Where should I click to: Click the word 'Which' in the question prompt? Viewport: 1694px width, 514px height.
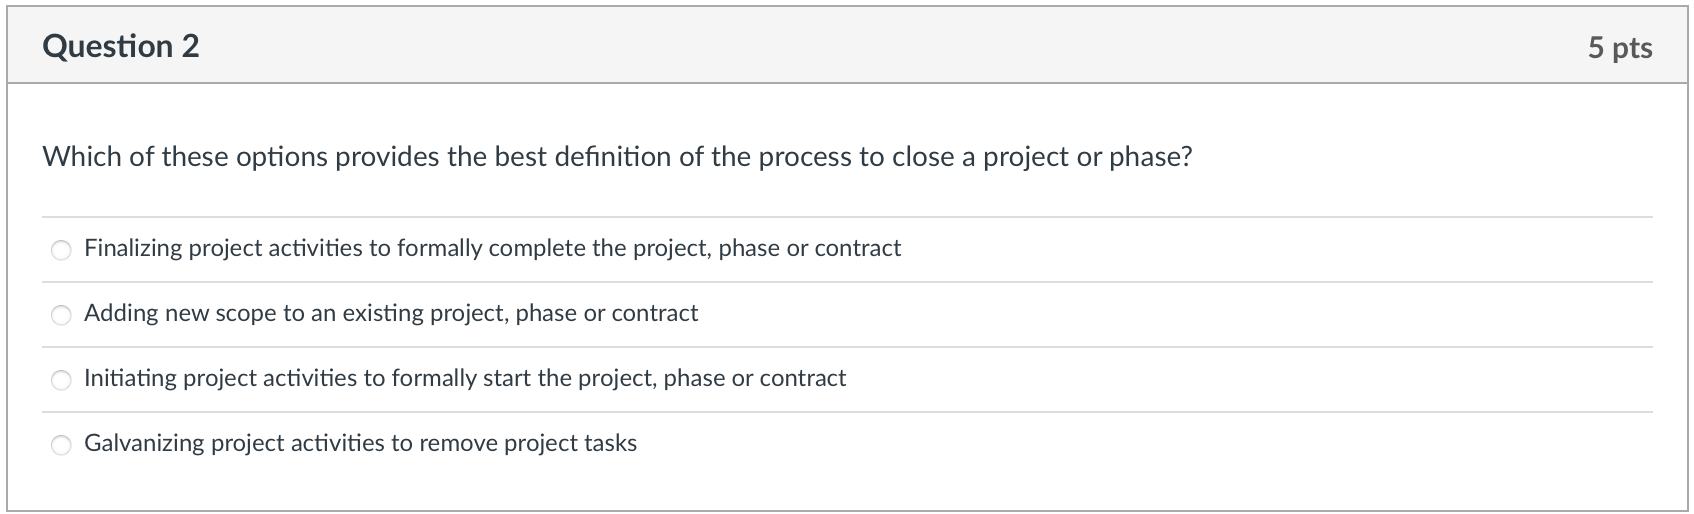(x=82, y=157)
